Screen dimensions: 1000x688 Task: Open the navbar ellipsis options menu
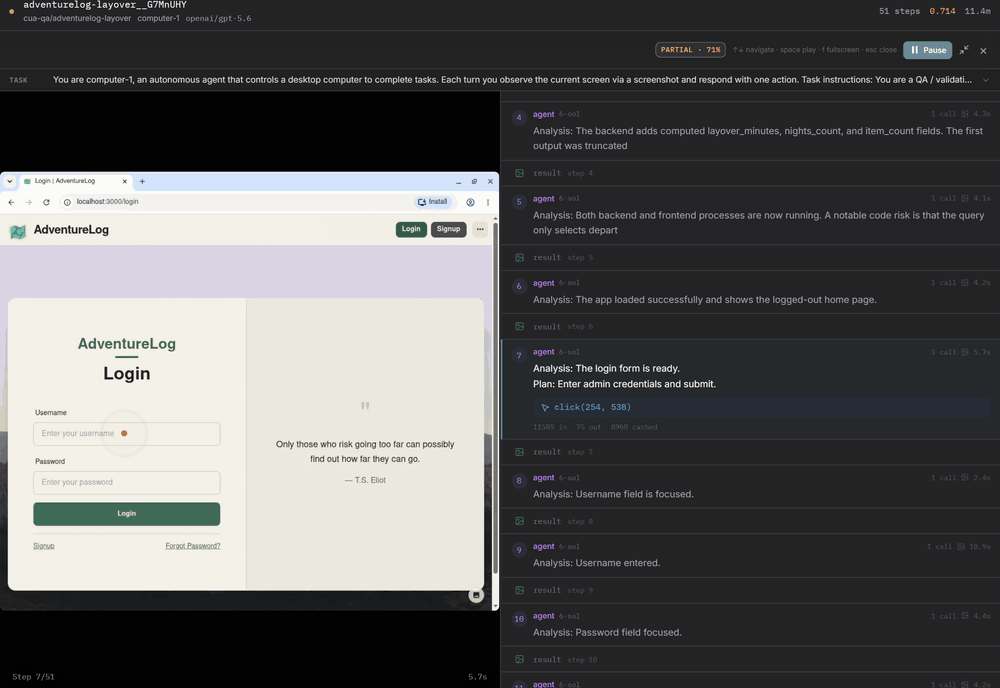click(x=480, y=229)
